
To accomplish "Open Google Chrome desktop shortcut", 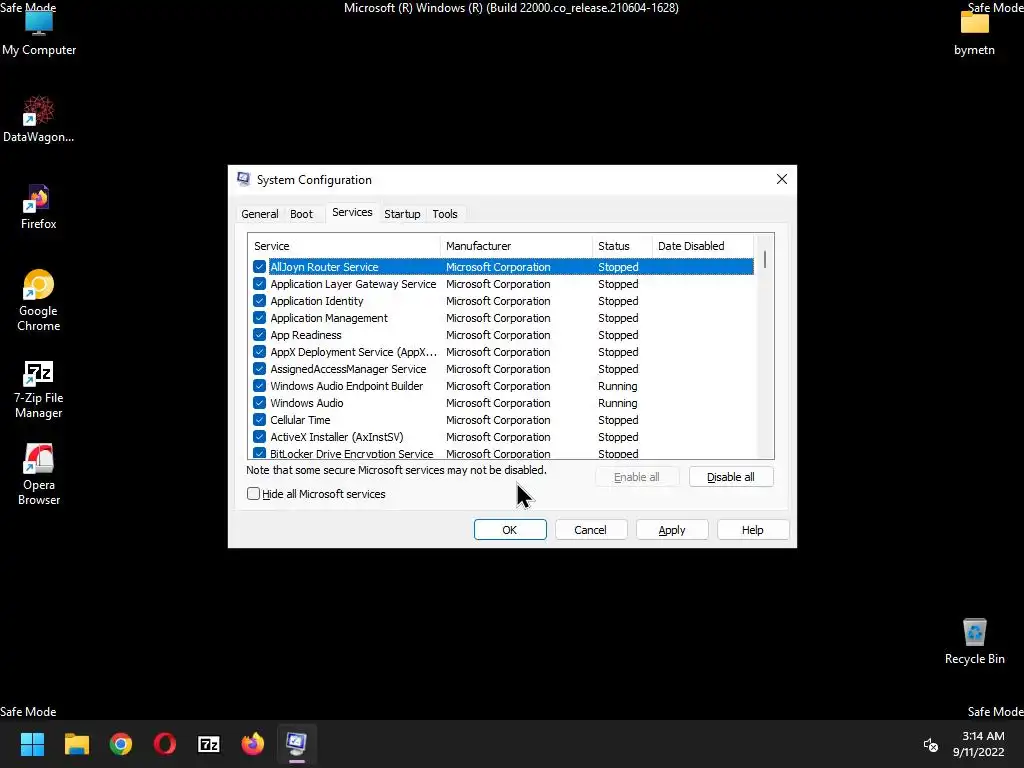I will [x=39, y=300].
